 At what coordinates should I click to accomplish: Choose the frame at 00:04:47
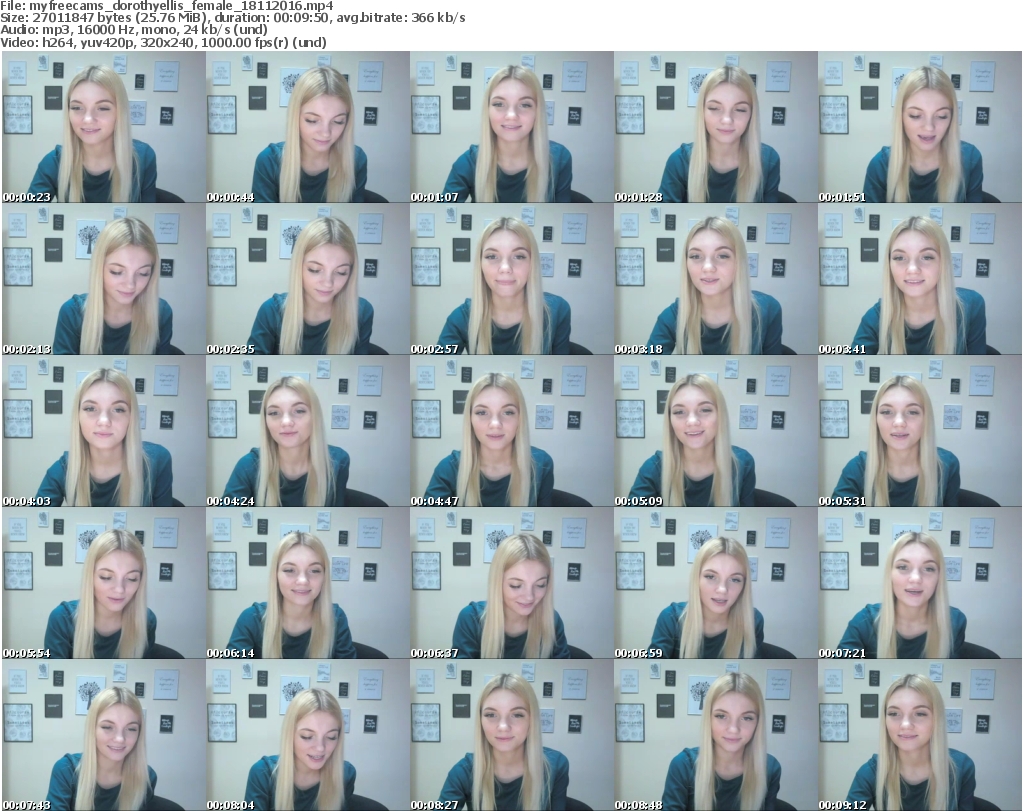coord(510,431)
